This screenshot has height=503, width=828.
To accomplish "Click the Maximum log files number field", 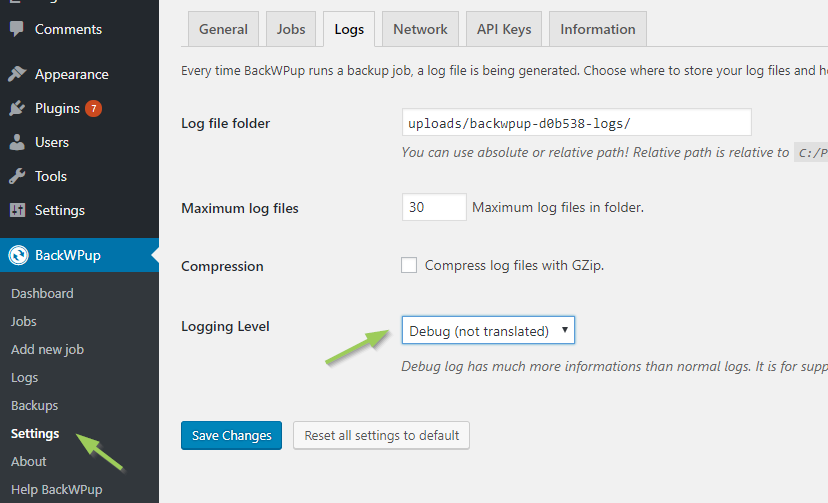I will [434, 207].
